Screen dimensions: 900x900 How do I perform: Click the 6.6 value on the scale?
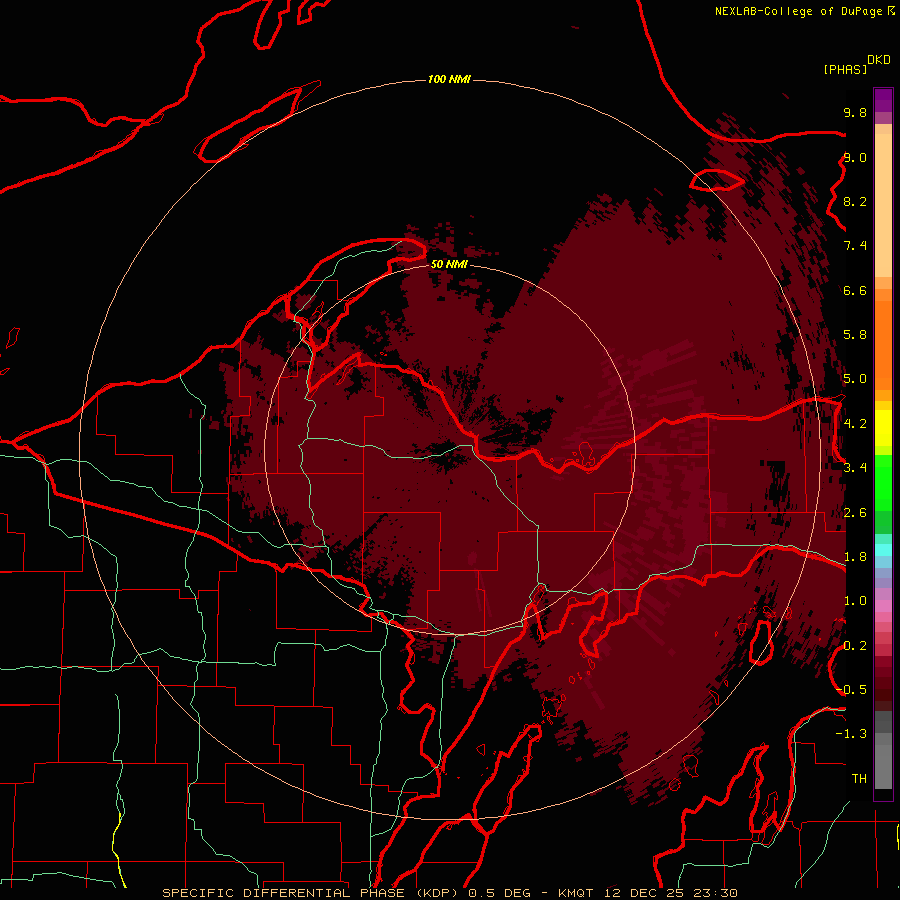click(855, 290)
